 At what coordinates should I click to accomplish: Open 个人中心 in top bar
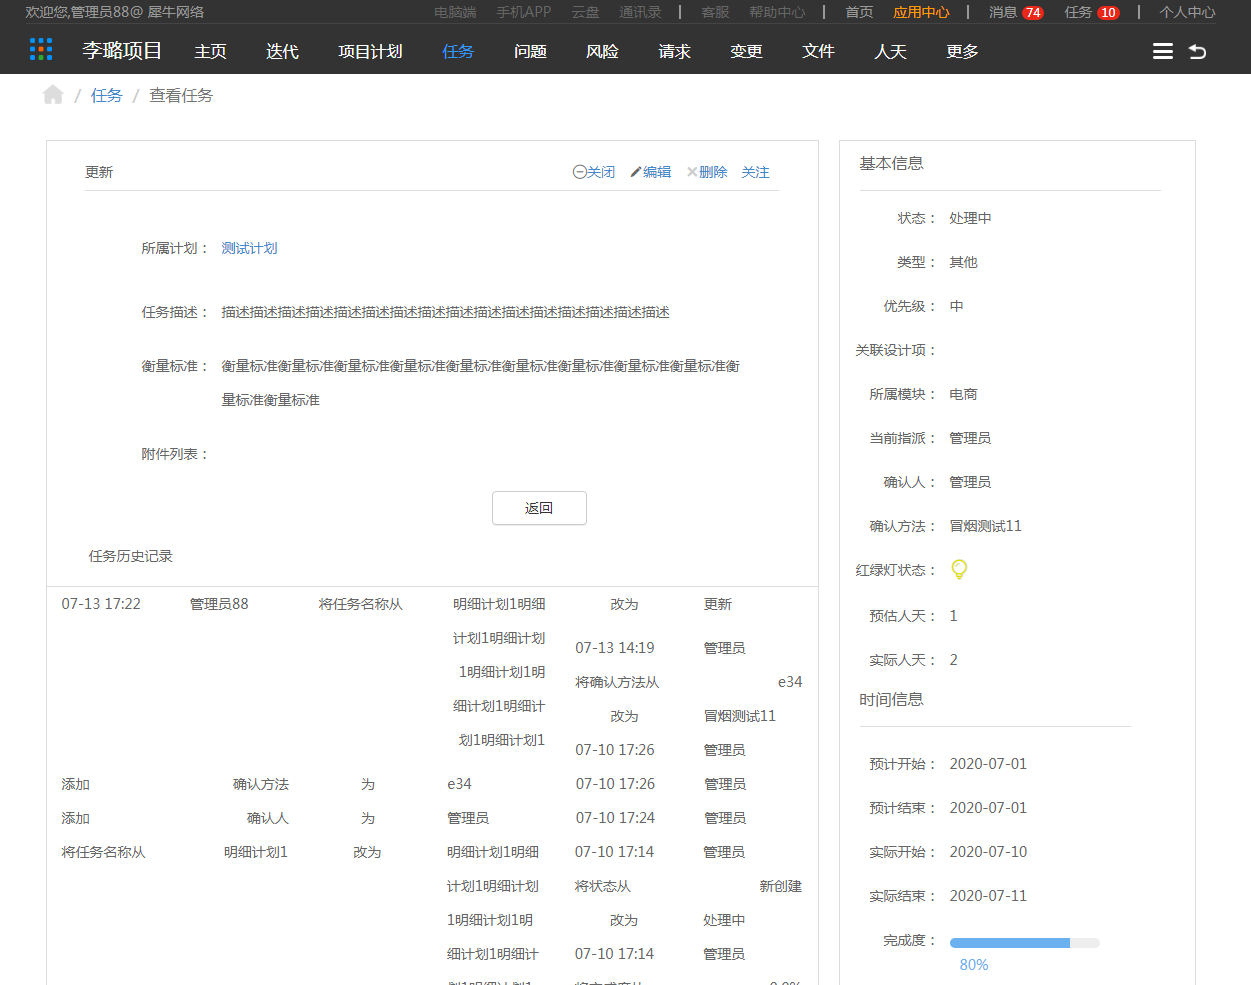point(1187,12)
